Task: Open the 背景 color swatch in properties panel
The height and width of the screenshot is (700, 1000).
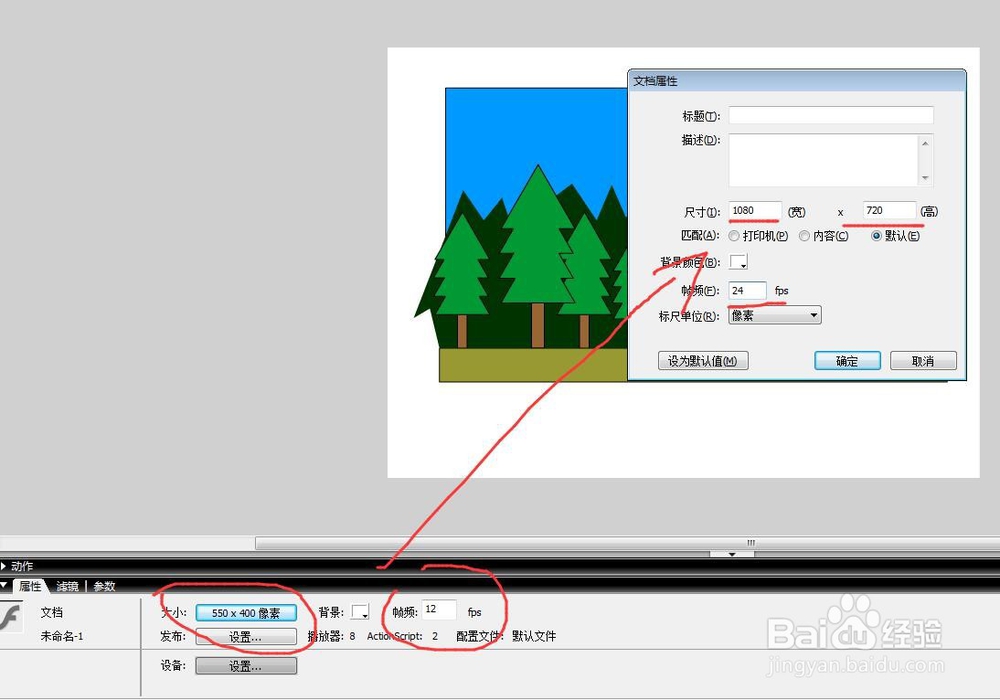Action: (360, 612)
